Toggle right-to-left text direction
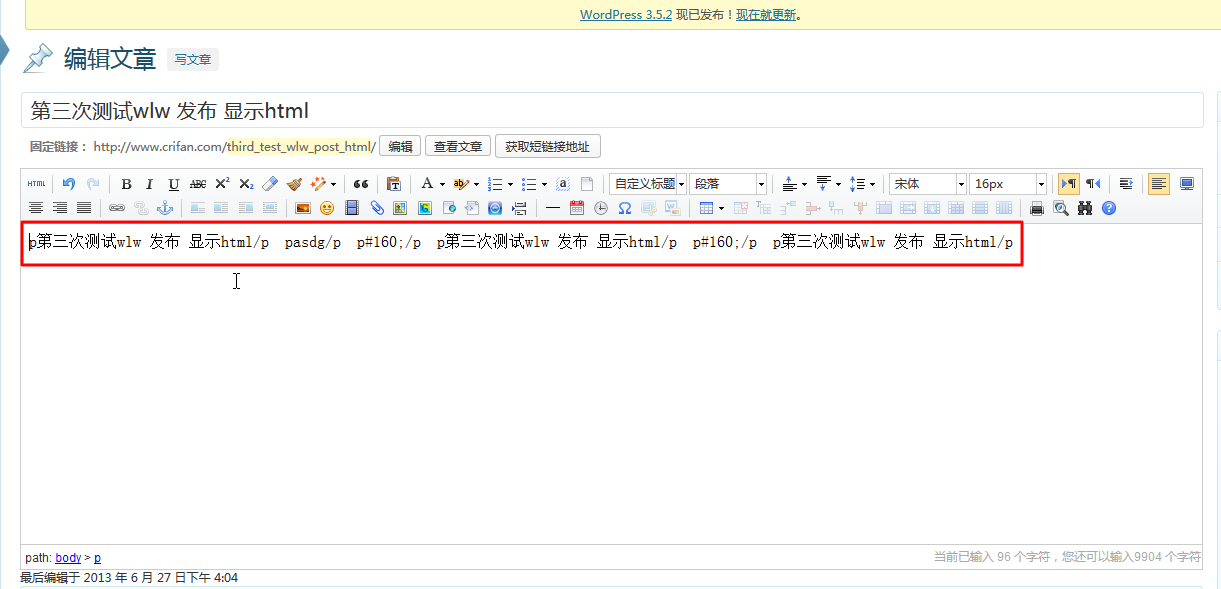 tap(1093, 184)
